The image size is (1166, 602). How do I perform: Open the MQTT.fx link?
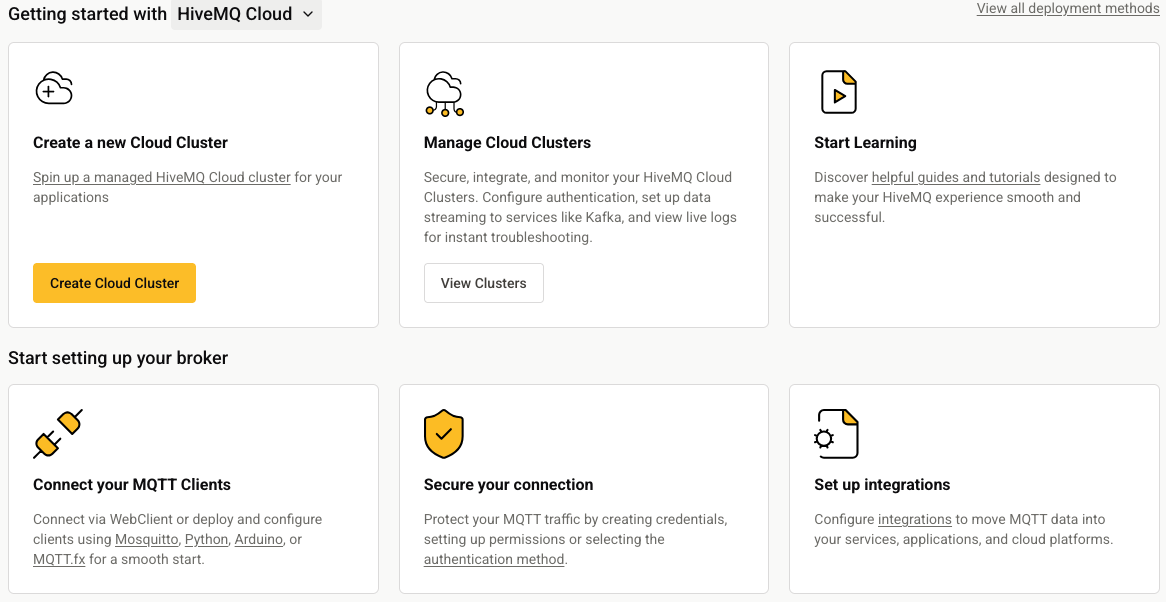[x=58, y=559]
